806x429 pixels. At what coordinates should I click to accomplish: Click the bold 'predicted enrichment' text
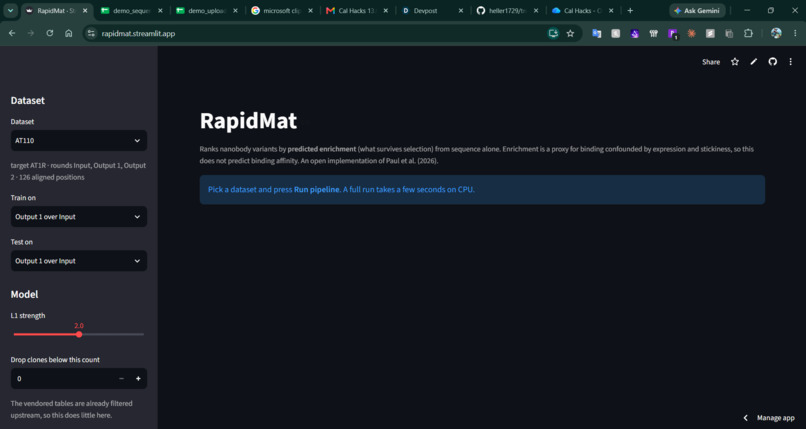[322, 149]
